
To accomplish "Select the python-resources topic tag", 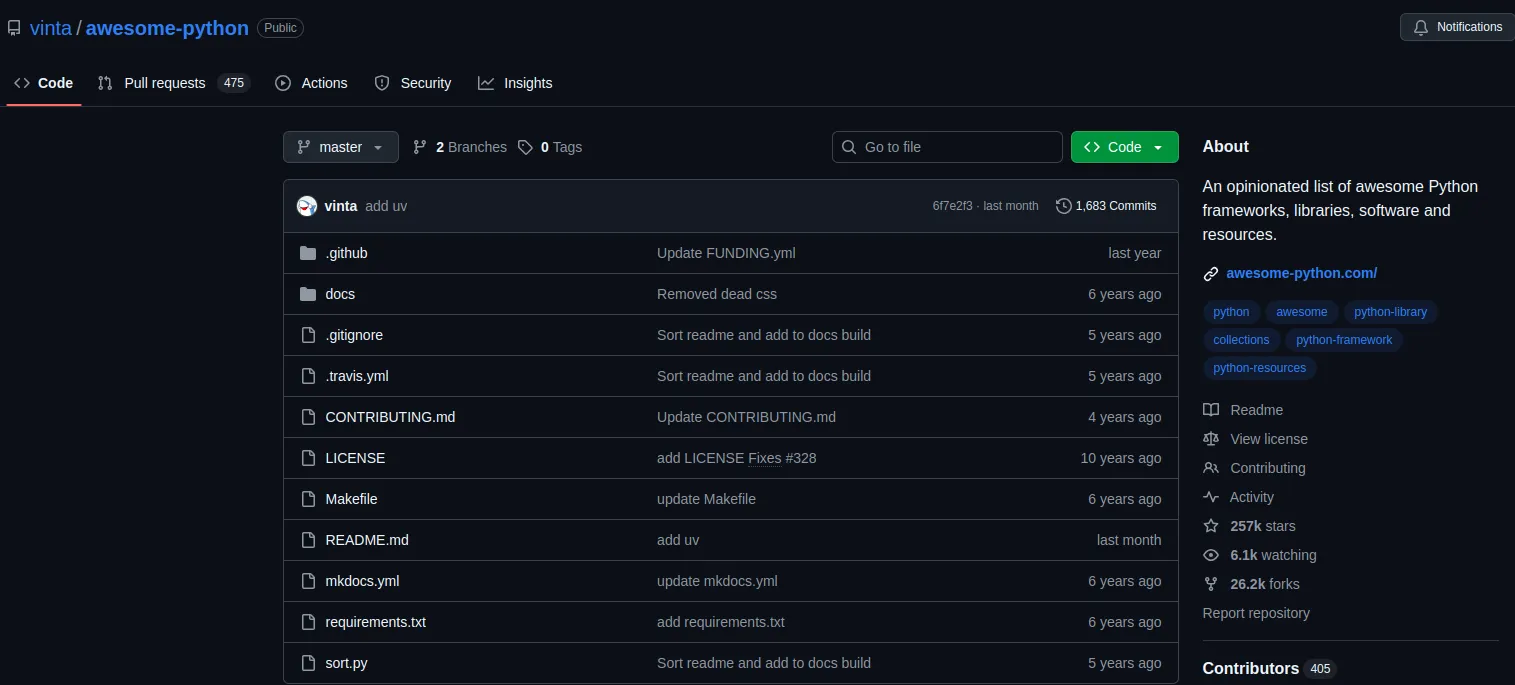I will point(1260,368).
